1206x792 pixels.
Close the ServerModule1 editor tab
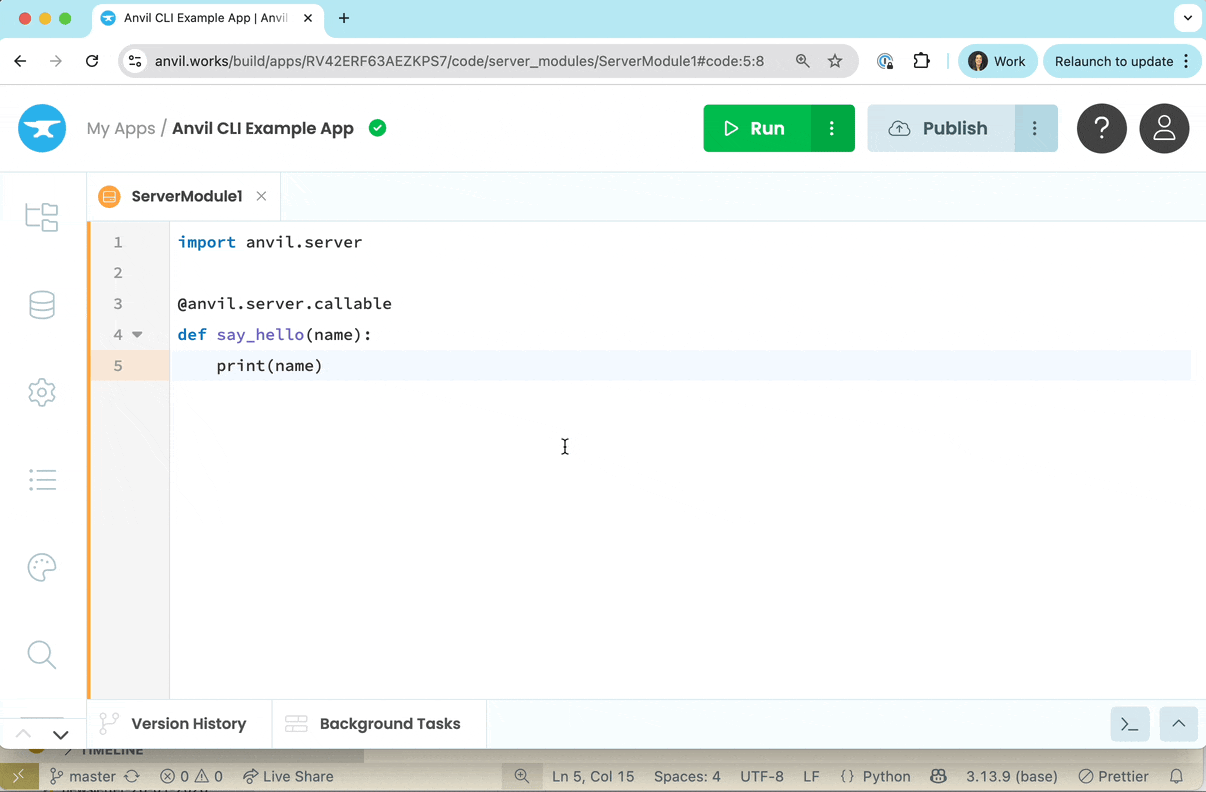click(x=261, y=196)
